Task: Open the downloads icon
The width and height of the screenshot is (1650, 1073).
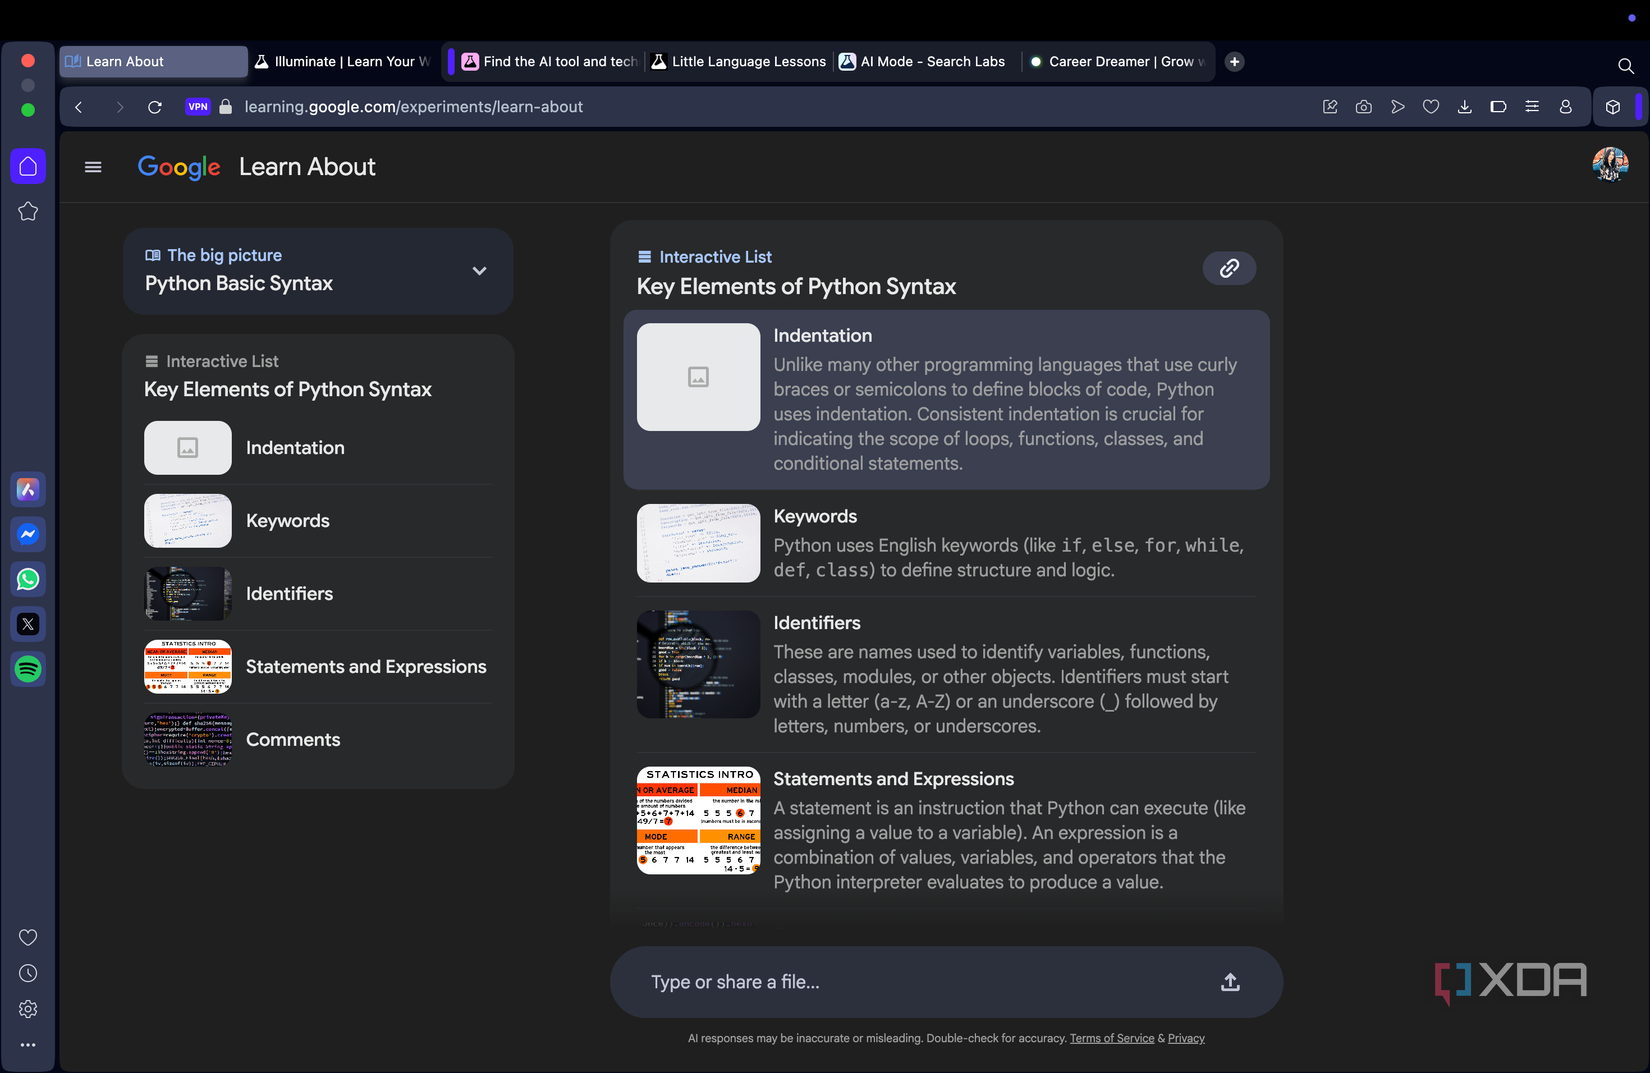Action: coord(1465,107)
